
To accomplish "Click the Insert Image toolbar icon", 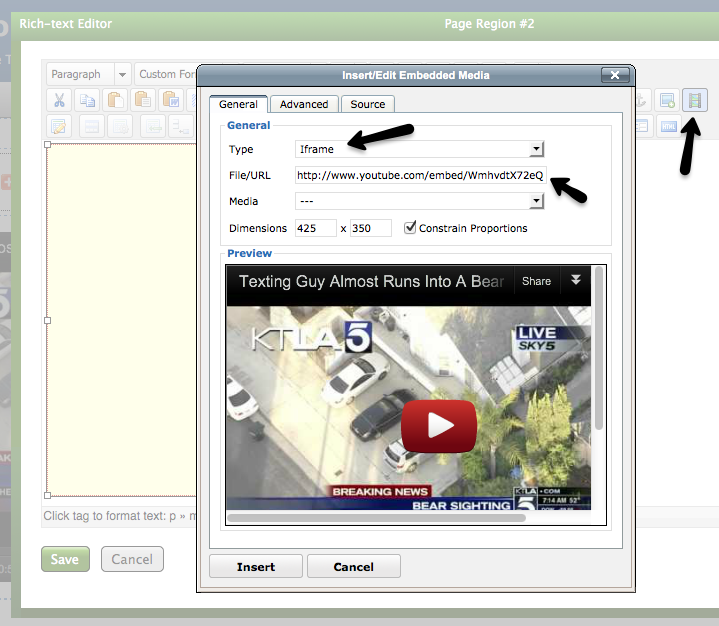I will pos(667,100).
